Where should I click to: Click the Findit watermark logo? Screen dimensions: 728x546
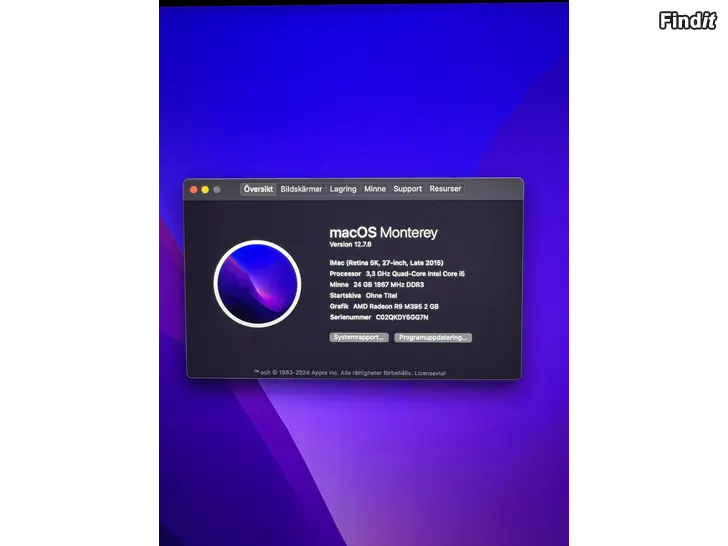pos(689,21)
